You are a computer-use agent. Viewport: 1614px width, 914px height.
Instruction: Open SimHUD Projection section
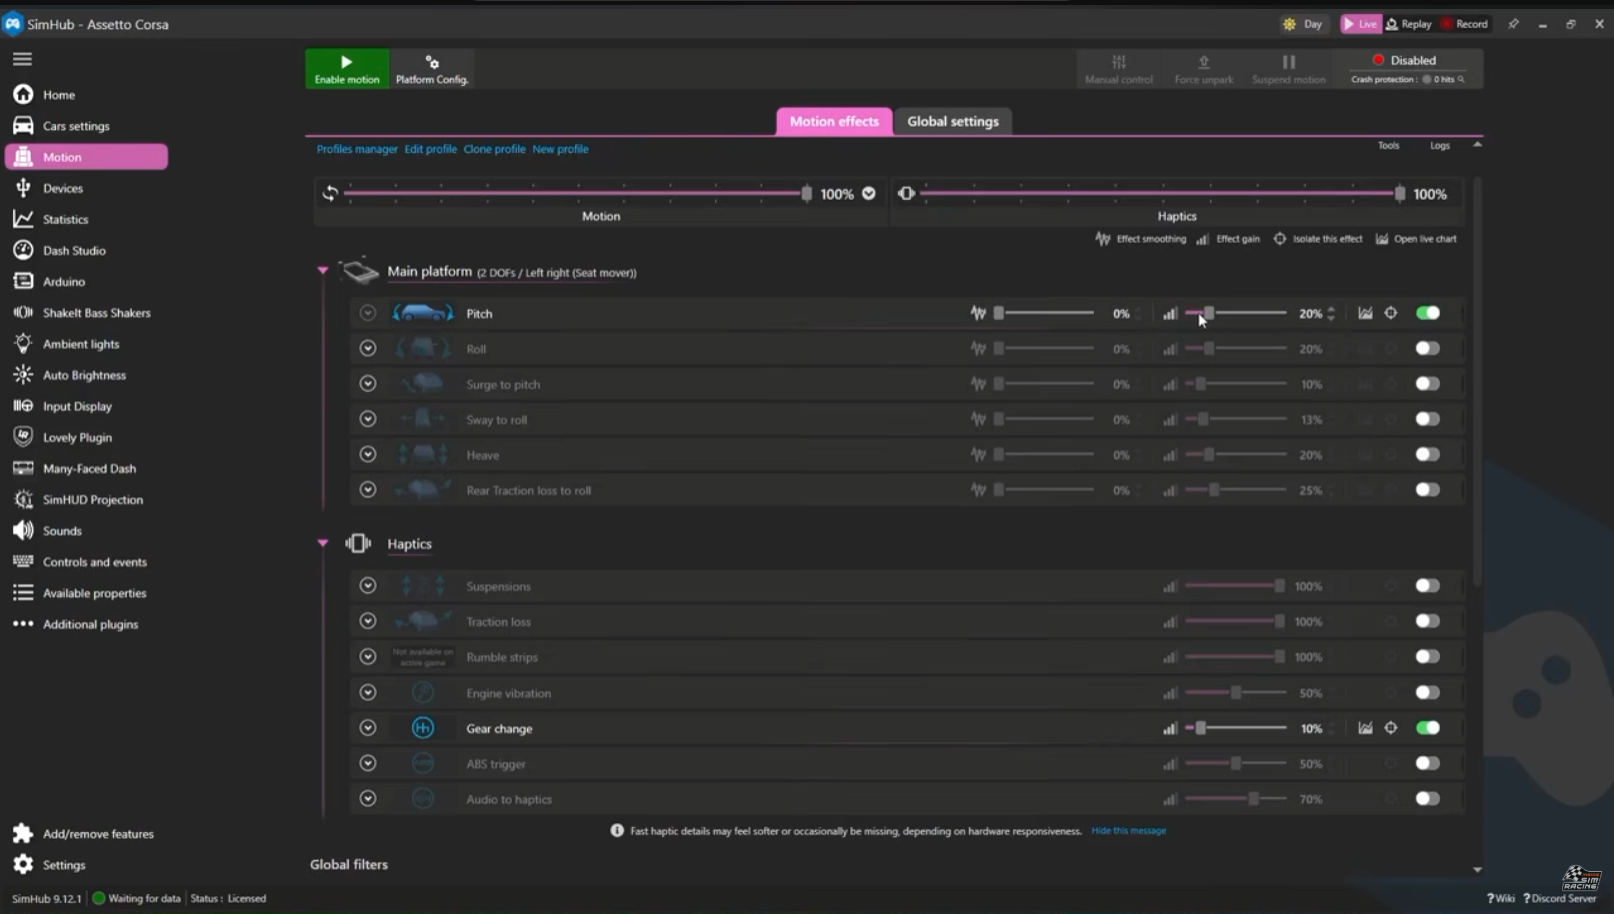click(x=92, y=499)
